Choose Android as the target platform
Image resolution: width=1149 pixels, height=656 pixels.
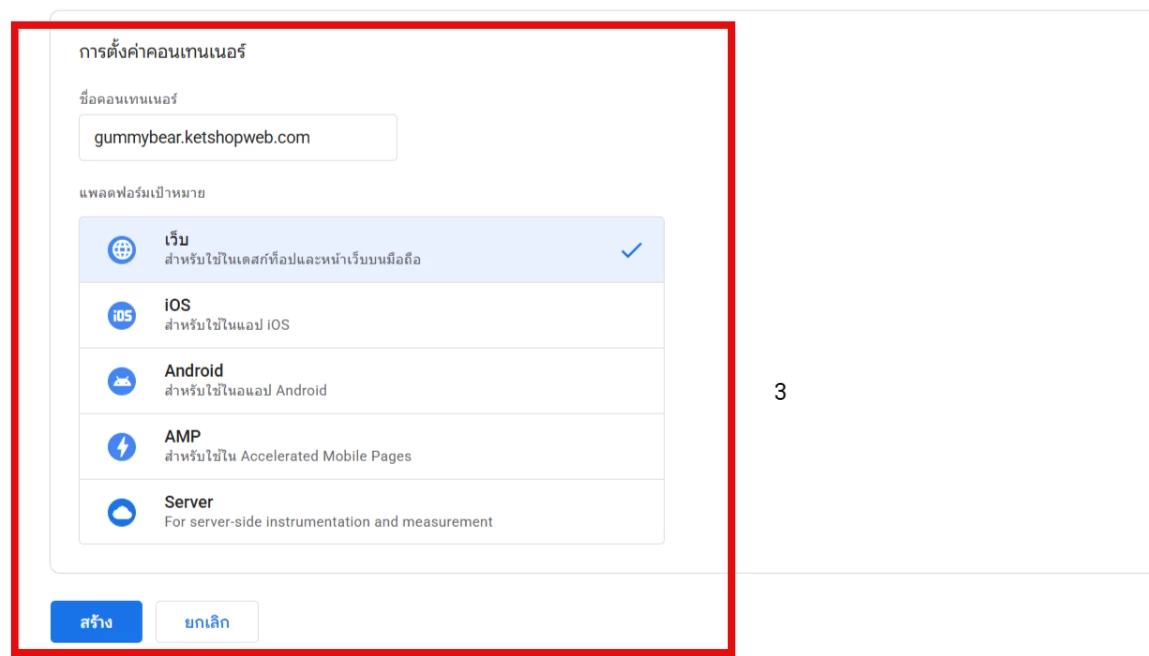371,381
